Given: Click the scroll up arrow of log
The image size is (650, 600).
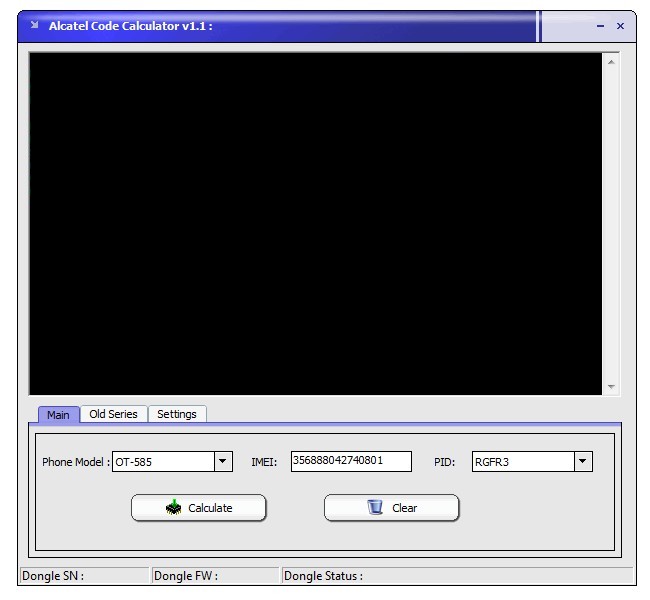Looking at the screenshot, I should [x=611, y=62].
